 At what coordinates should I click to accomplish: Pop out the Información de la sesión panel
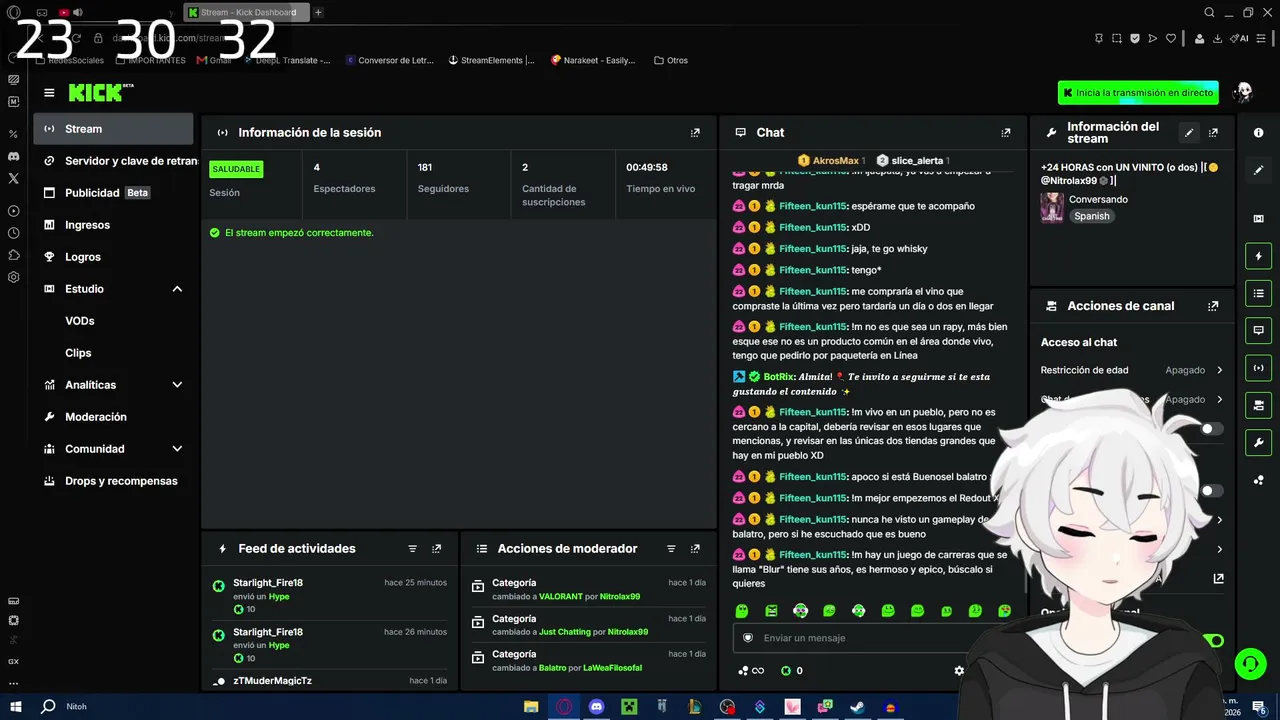point(695,132)
